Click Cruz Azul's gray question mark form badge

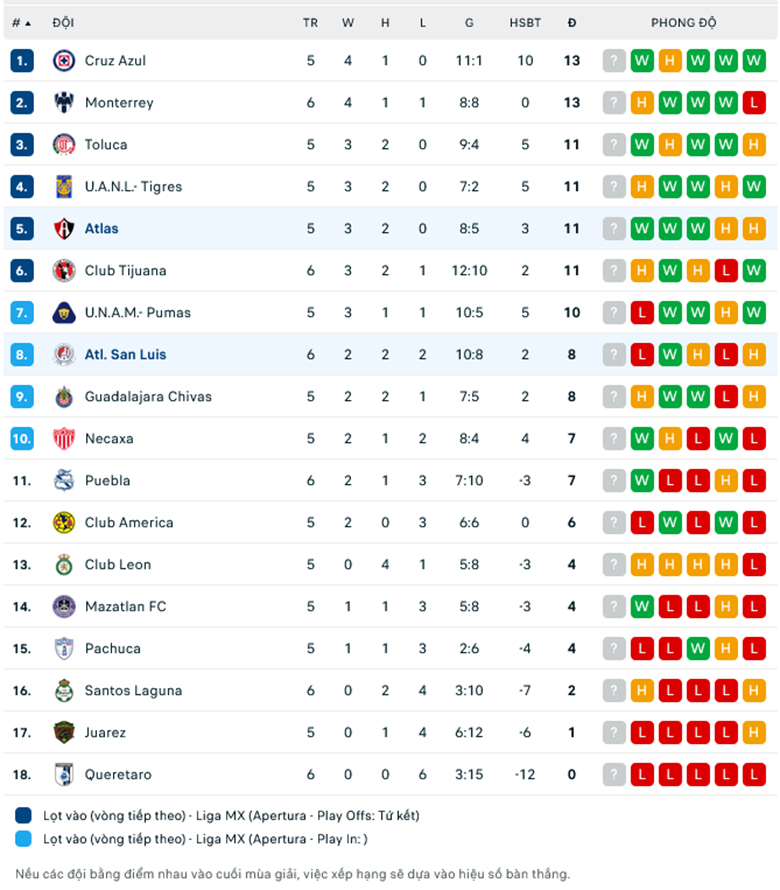pyautogui.click(x=614, y=61)
